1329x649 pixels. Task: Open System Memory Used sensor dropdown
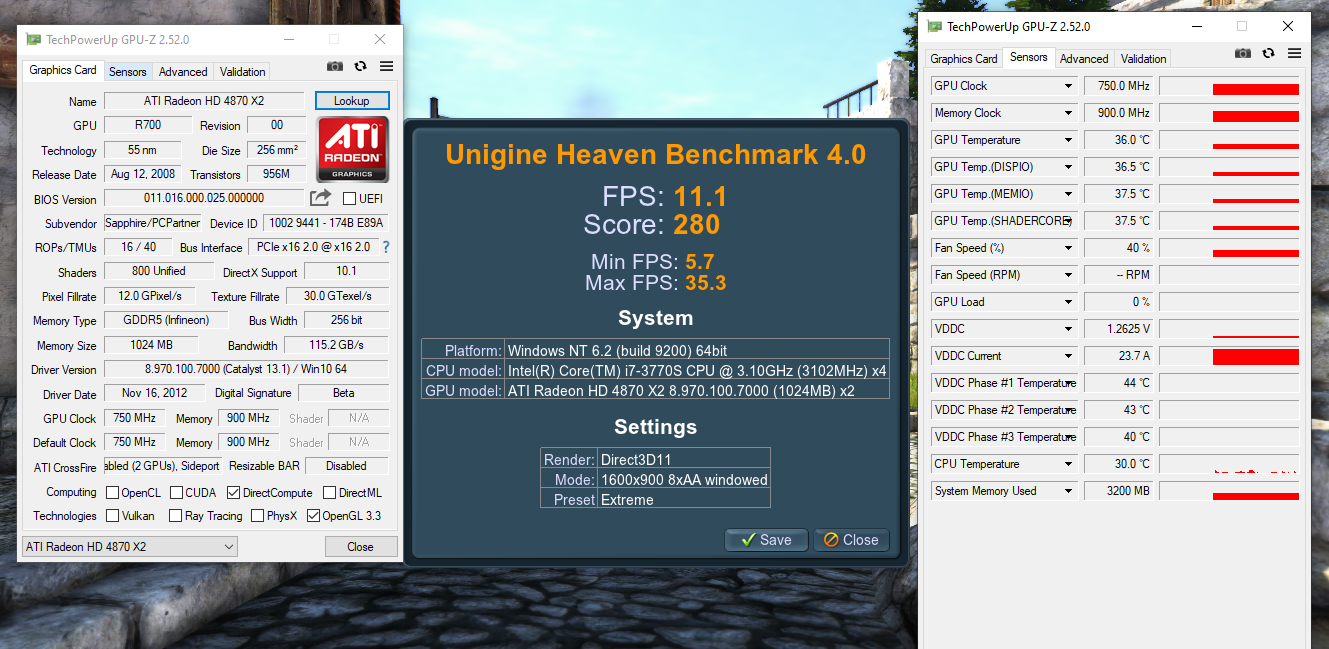1068,491
